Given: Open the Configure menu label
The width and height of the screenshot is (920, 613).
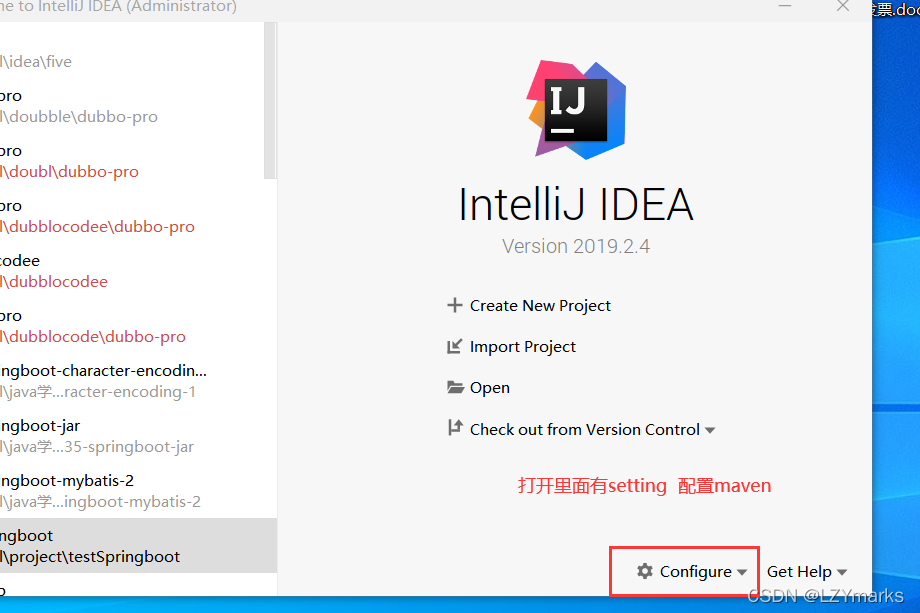Looking at the screenshot, I should click(x=695, y=571).
